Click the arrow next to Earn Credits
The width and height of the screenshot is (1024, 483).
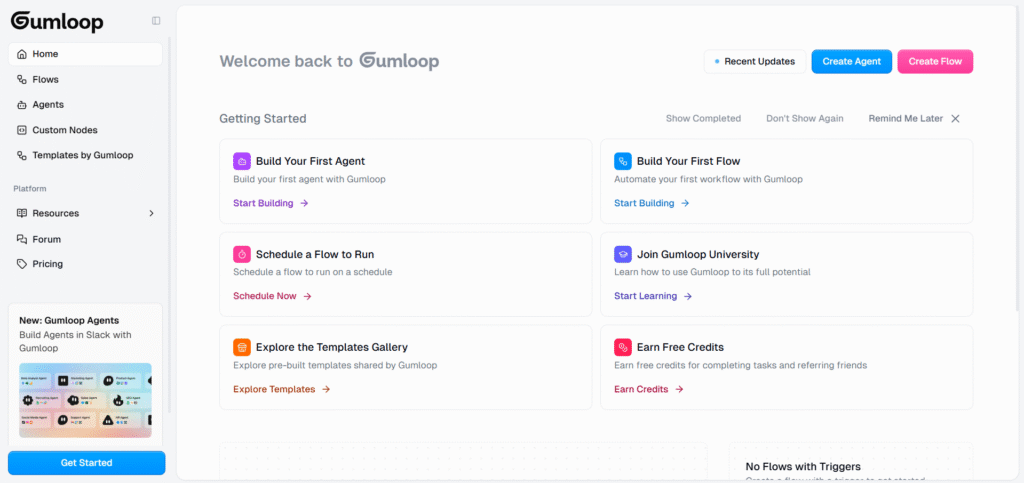coord(679,390)
